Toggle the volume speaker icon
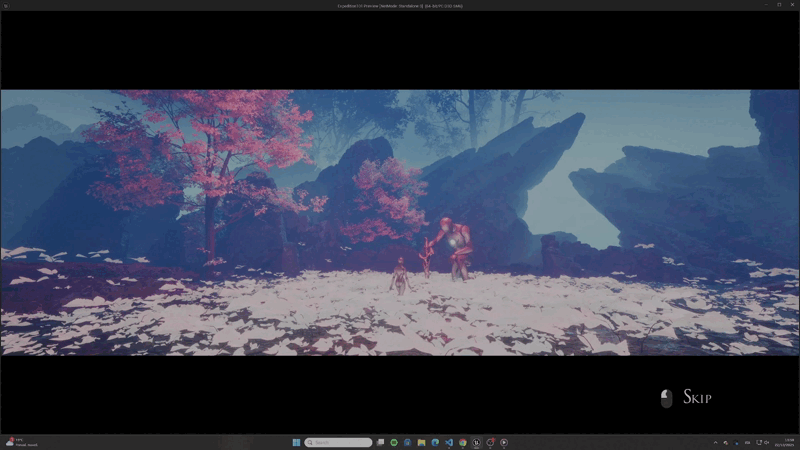Image resolution: width=800 pixels, height=450 pixels. (766, 442)
